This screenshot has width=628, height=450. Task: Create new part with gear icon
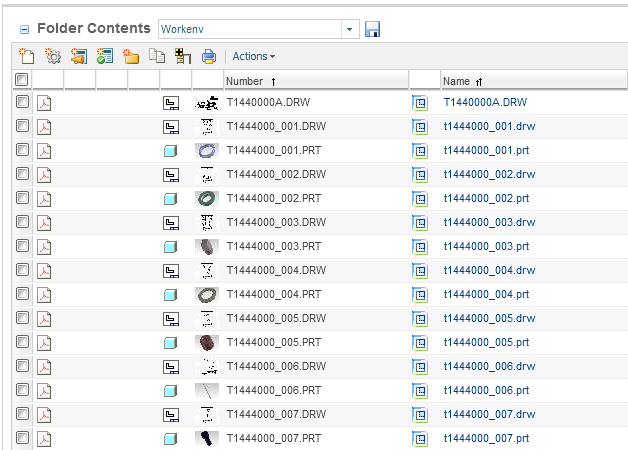[x=53, y=56]
